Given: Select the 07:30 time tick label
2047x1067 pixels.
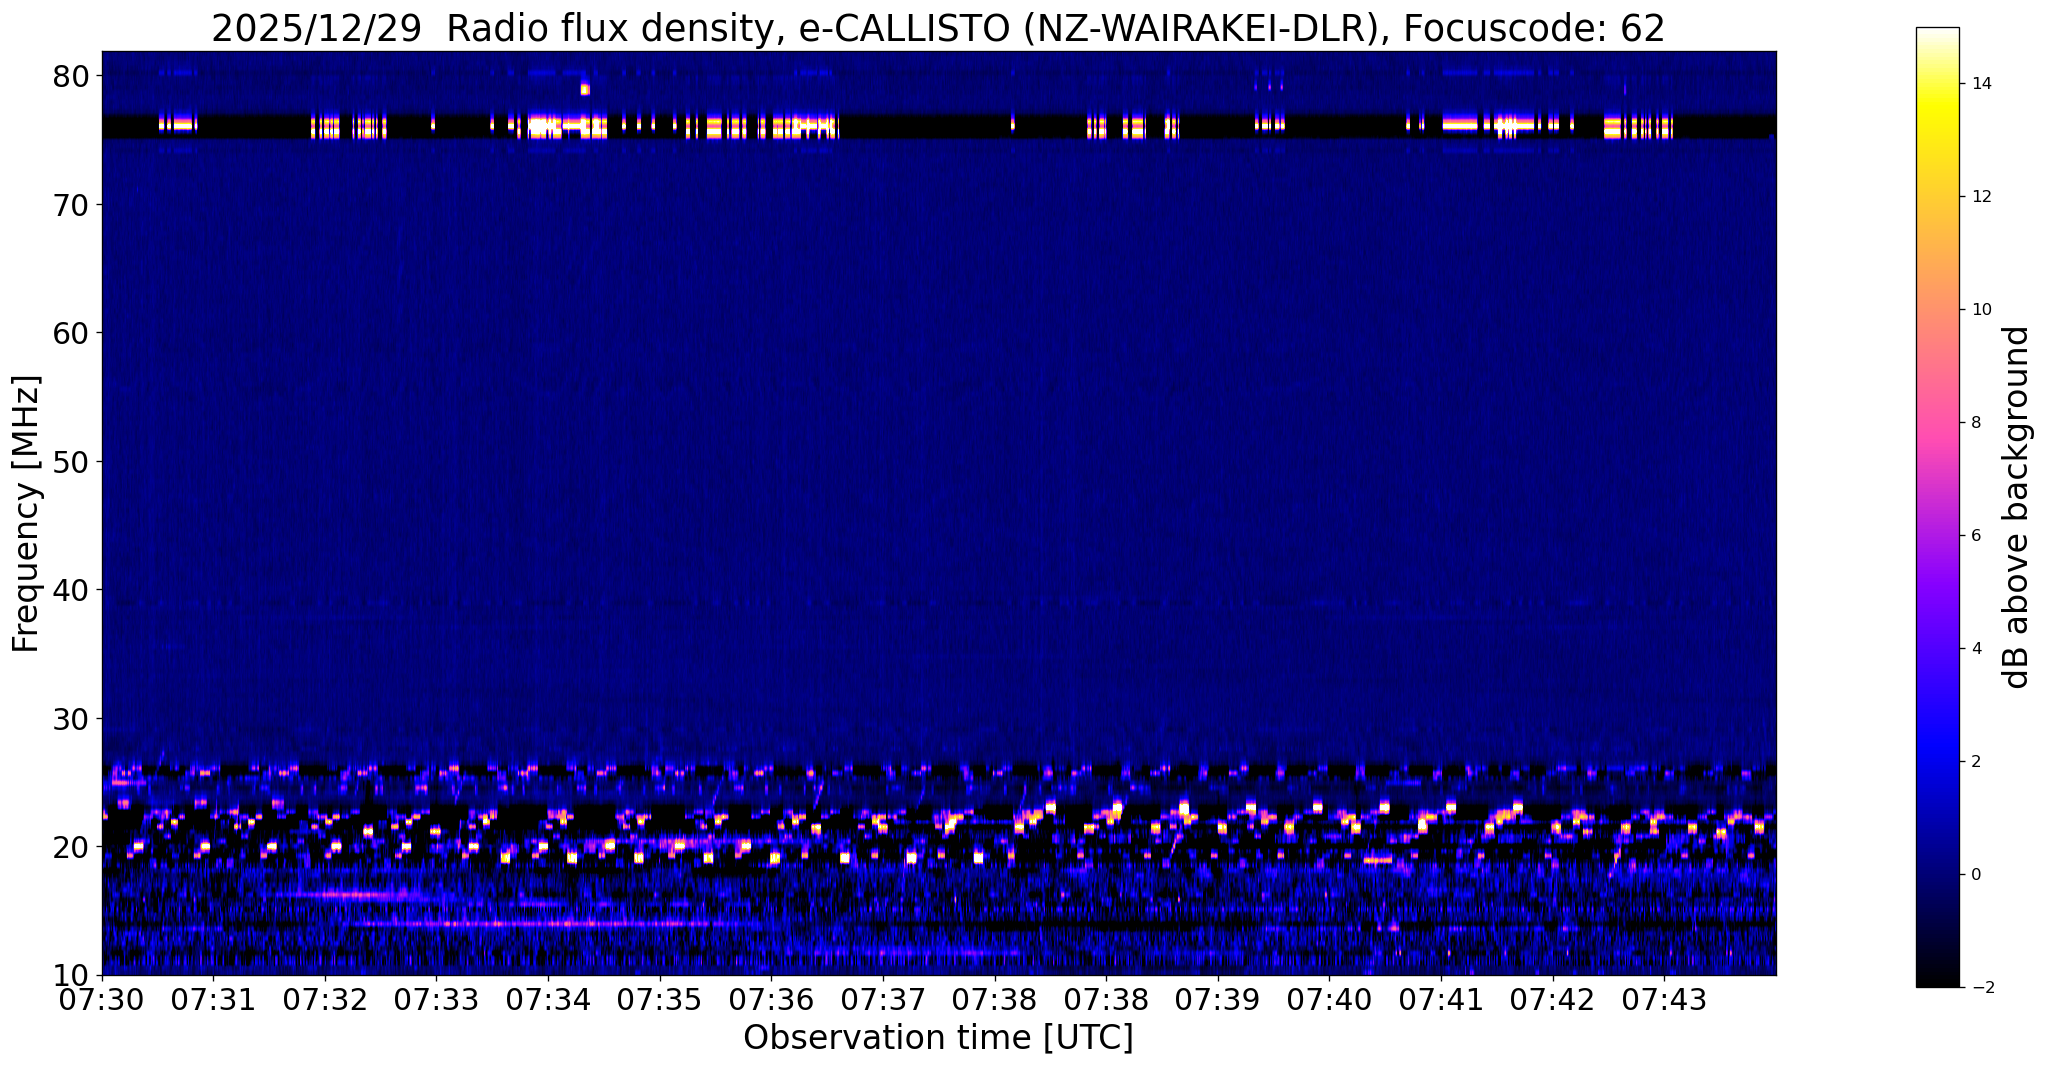Looking at the screenshot, I should pyautogui.click(x=101, y=1000).
